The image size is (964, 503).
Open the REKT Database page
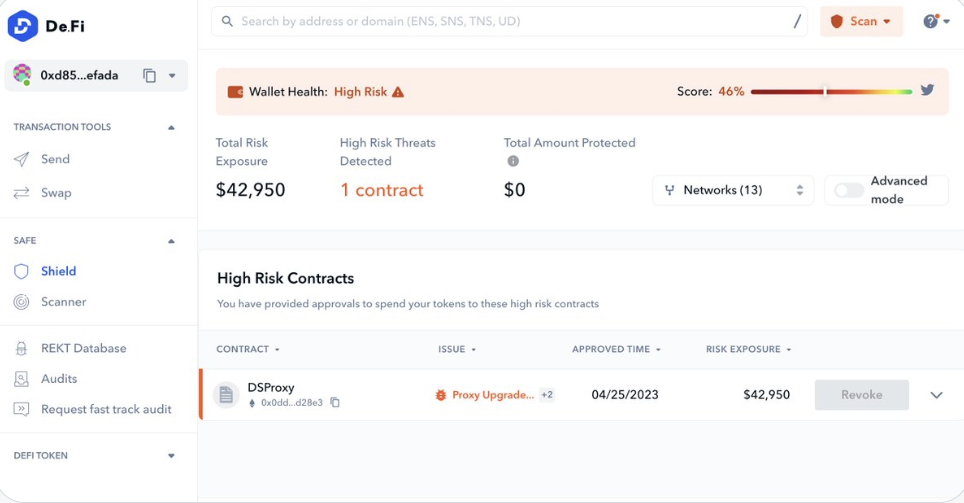[x=83, y=349]
